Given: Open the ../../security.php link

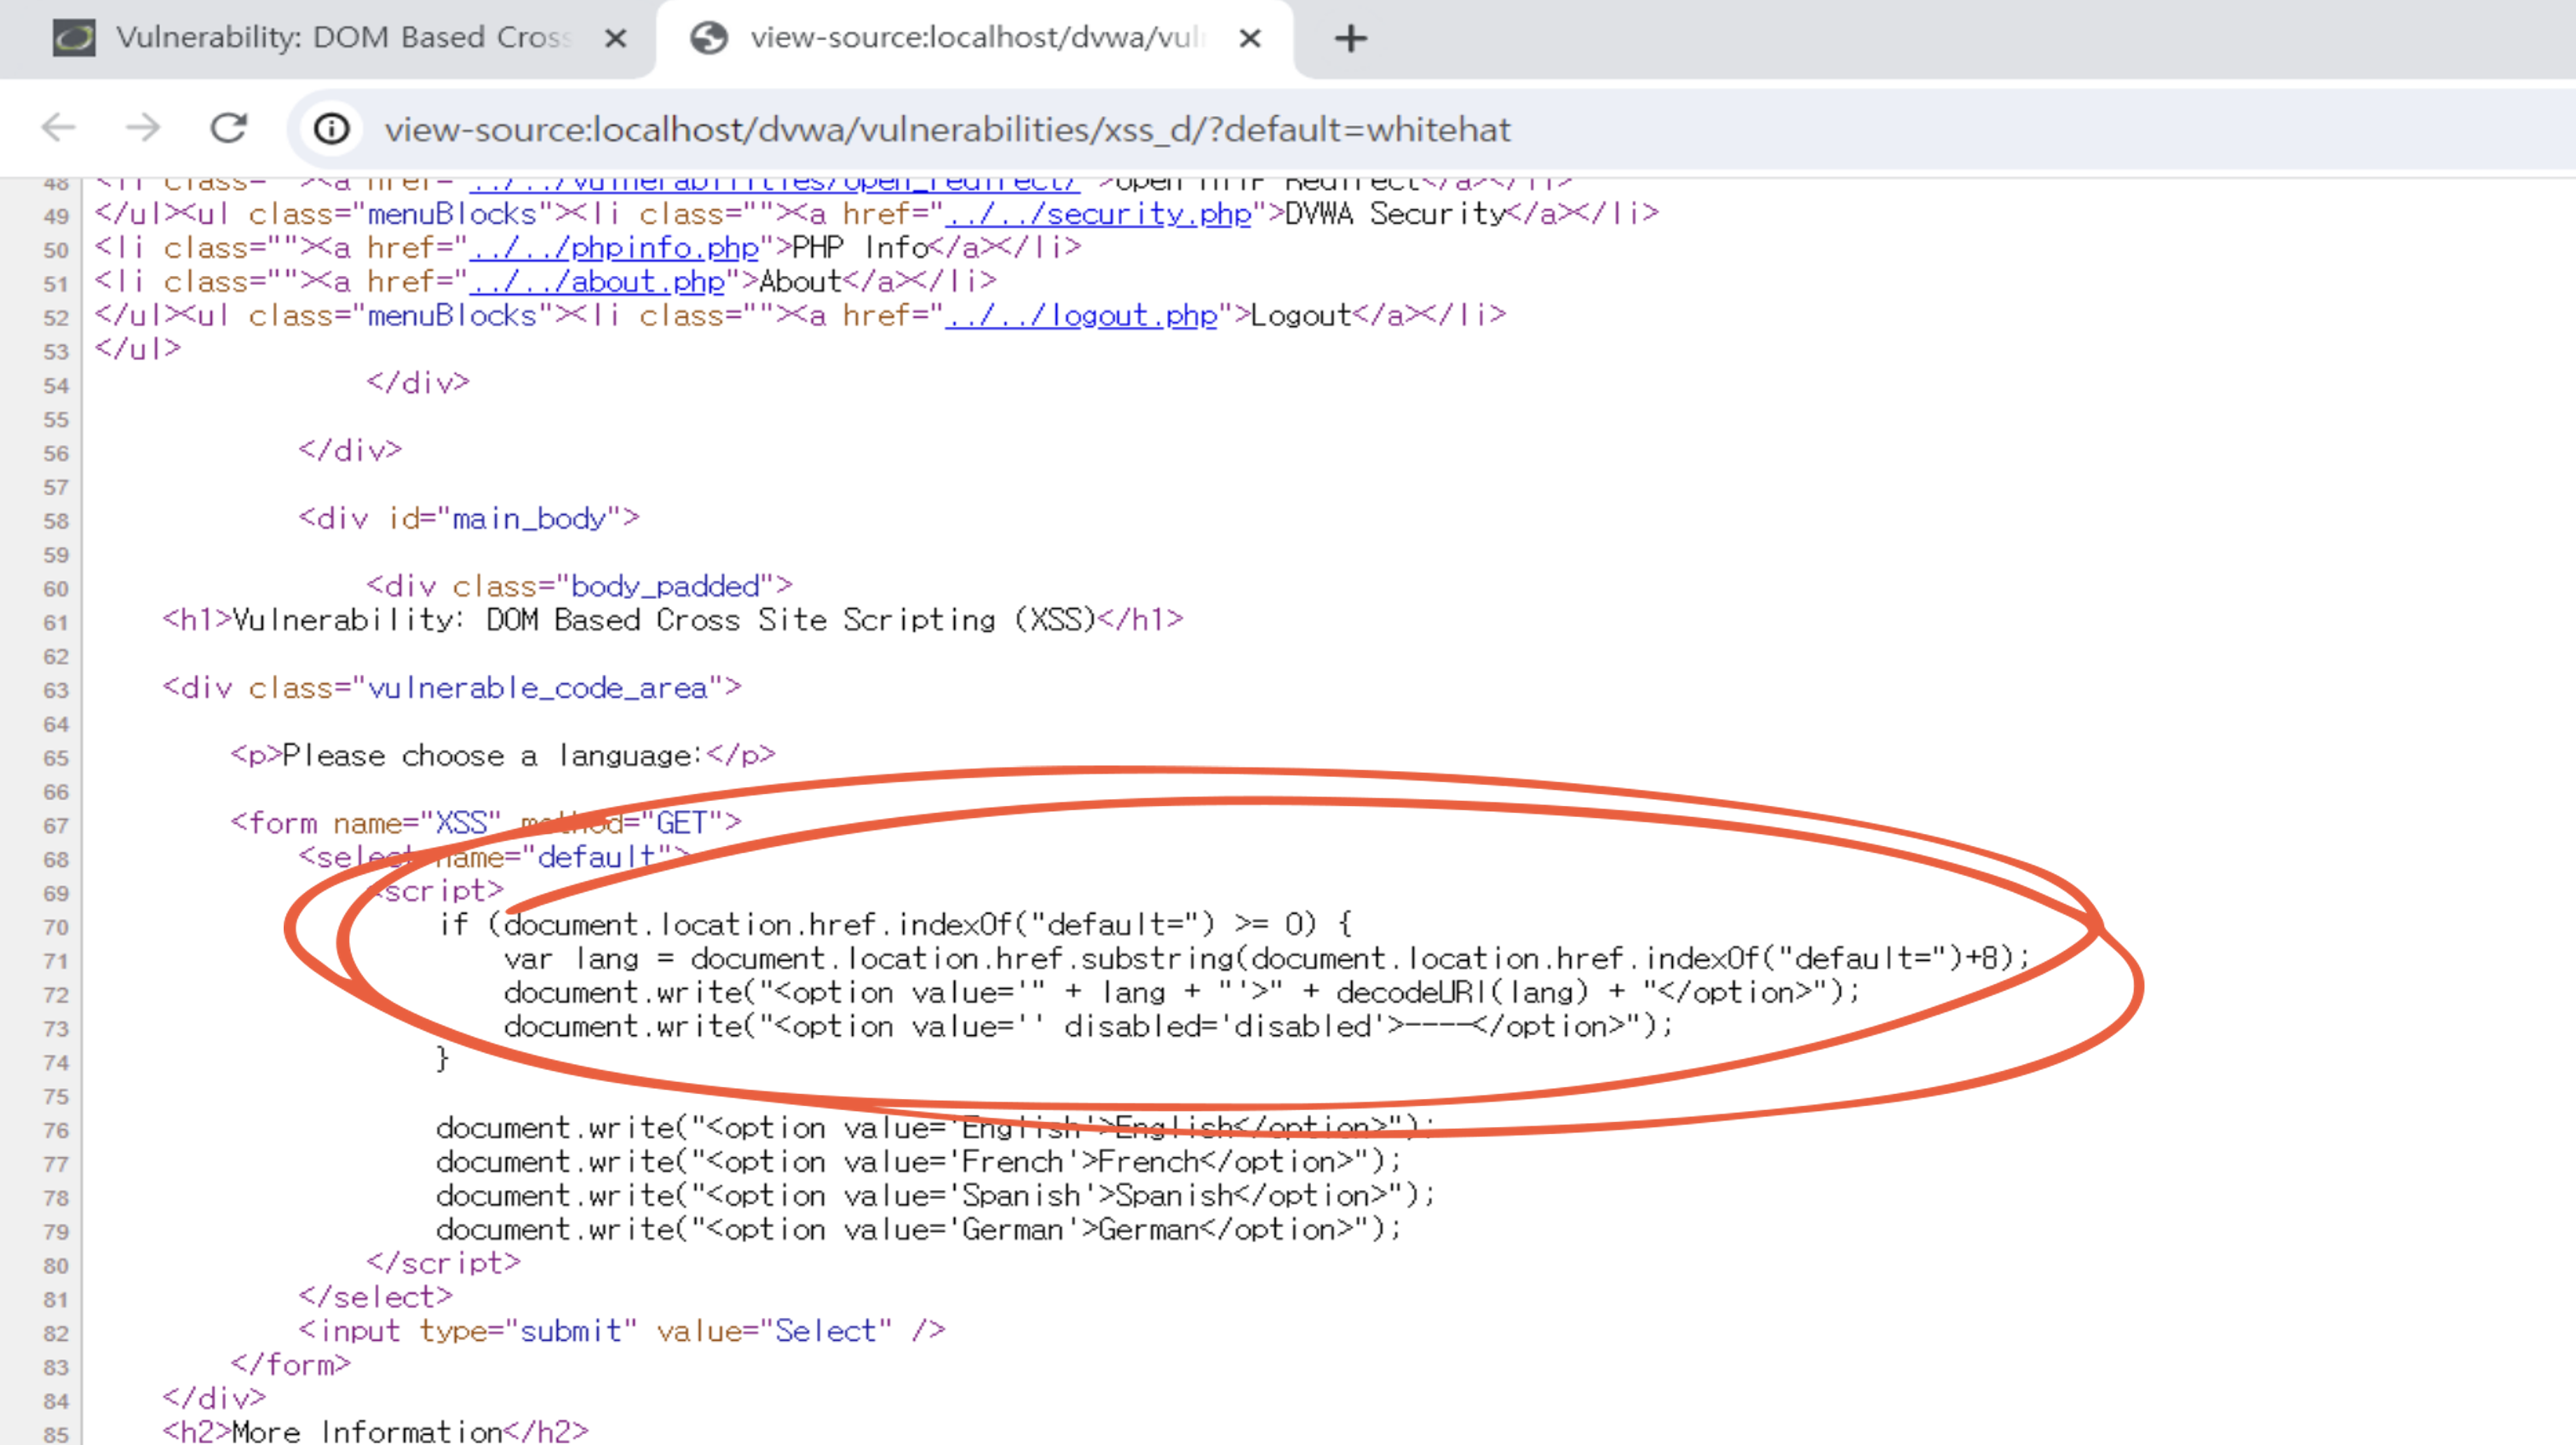Looking at the screenshot, I should click(x=1098, y=214).
